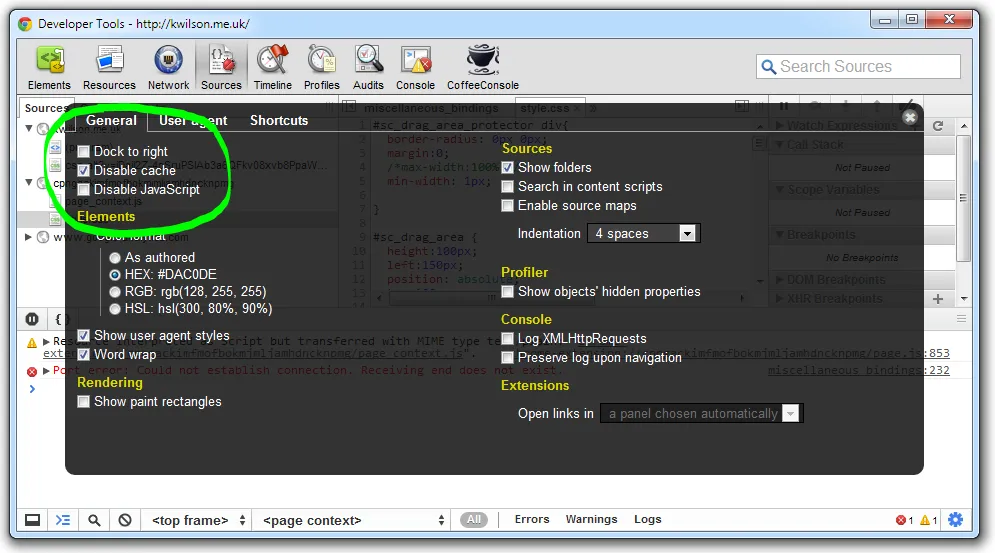Uncheck Disable cache

click(x=83, y=171)
